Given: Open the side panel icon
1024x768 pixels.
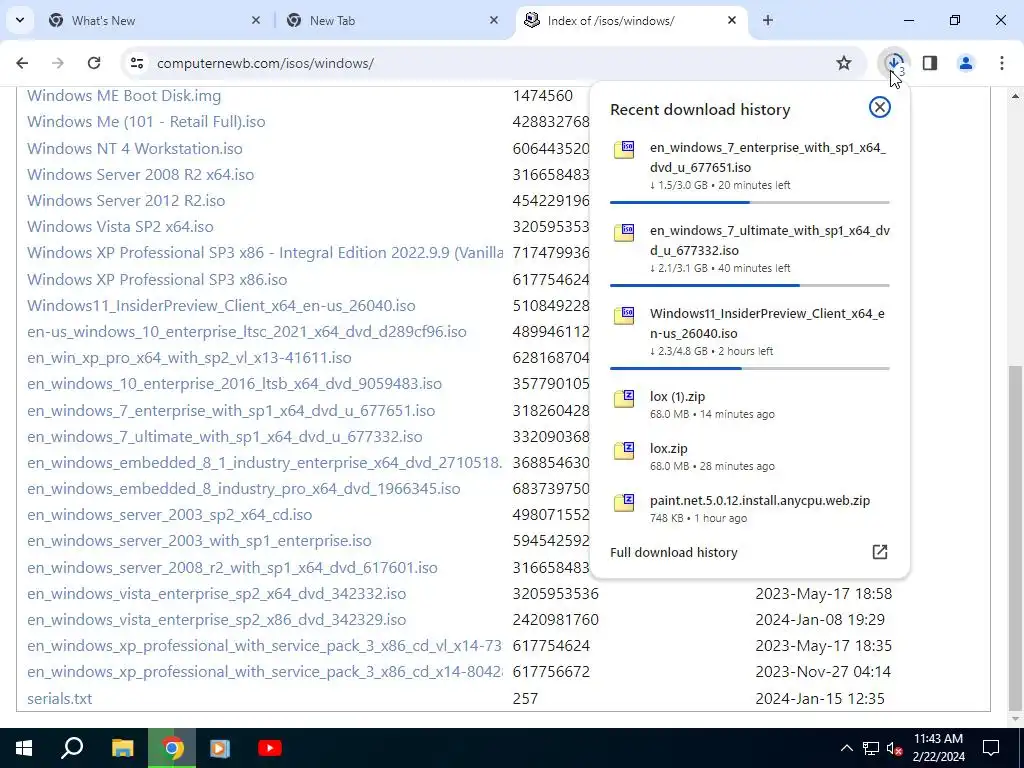Looking at the screenshot, I should point(930,63).
